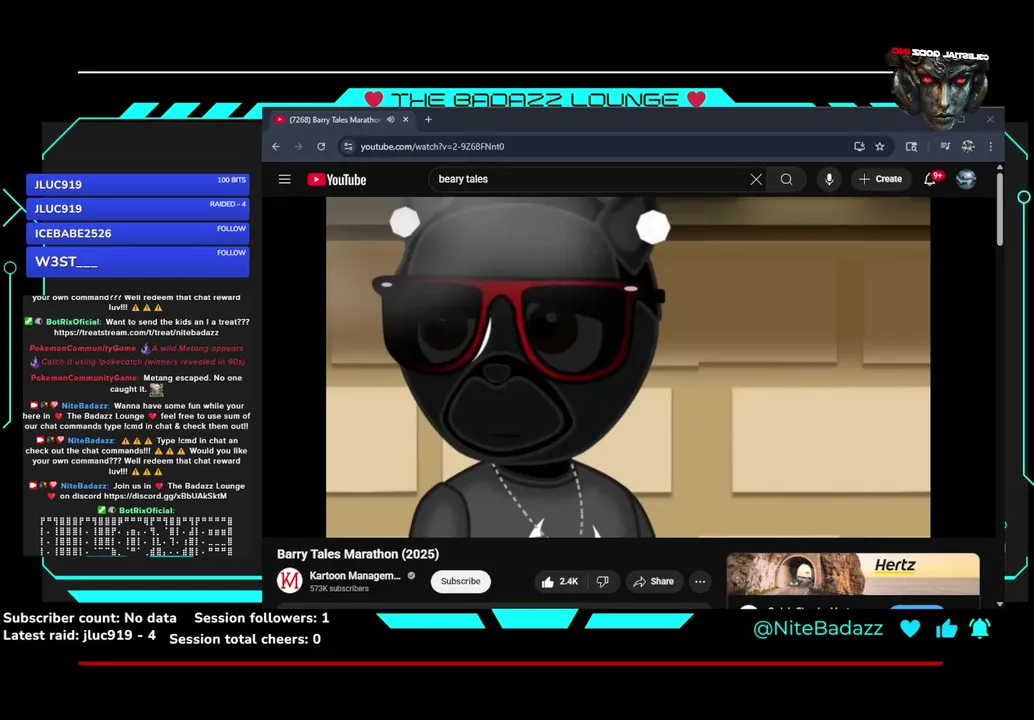Open the YouTube hamburger guide menu
The height and width of the screenshot is (720, 1034).
[284, 179]
